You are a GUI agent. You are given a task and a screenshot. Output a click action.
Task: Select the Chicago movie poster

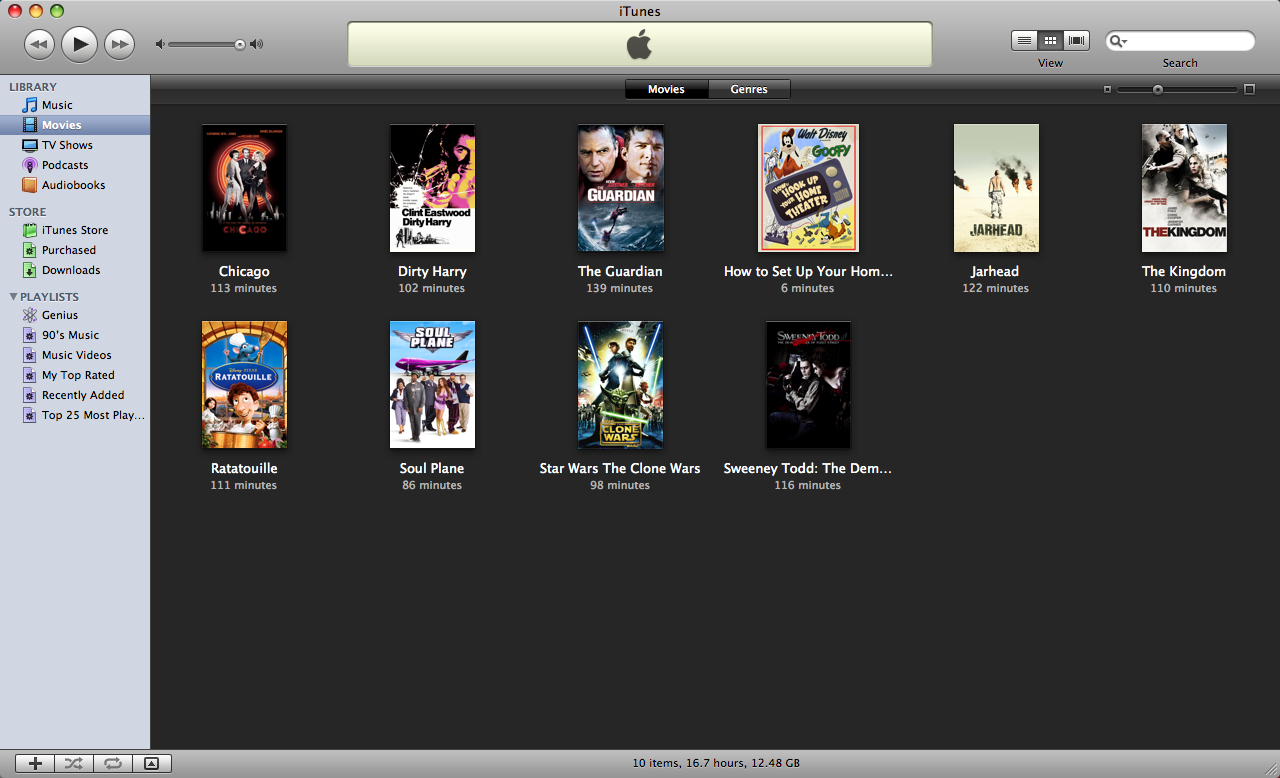coord(244,188)
